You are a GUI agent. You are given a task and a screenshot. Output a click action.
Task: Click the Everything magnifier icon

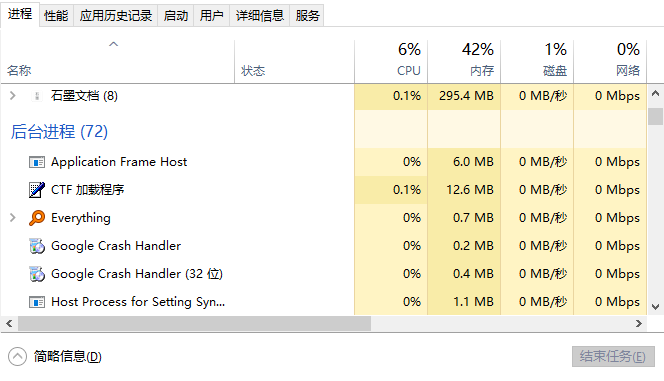[x=37, y=218]
